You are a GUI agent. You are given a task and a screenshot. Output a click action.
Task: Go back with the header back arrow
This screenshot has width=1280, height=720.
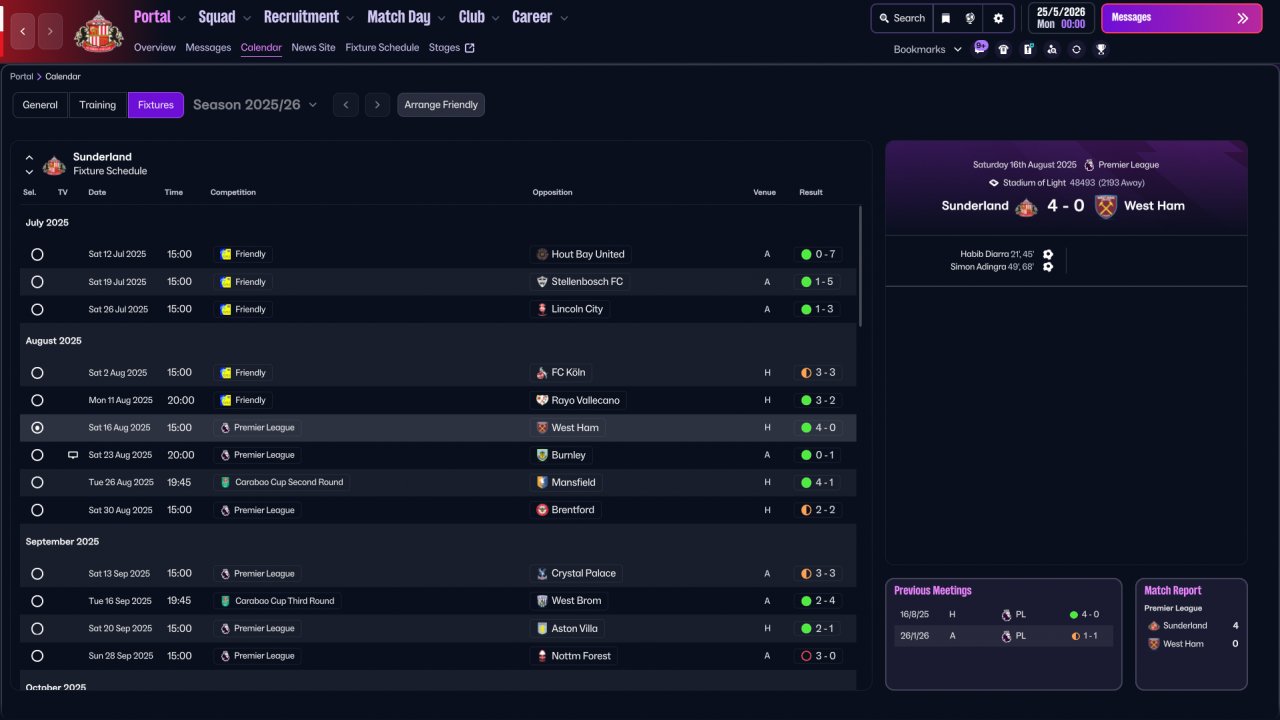(23, 32)
